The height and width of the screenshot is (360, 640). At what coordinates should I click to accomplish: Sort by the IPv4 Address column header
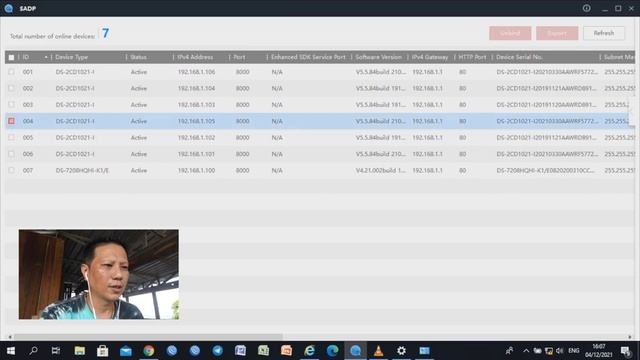195,57
